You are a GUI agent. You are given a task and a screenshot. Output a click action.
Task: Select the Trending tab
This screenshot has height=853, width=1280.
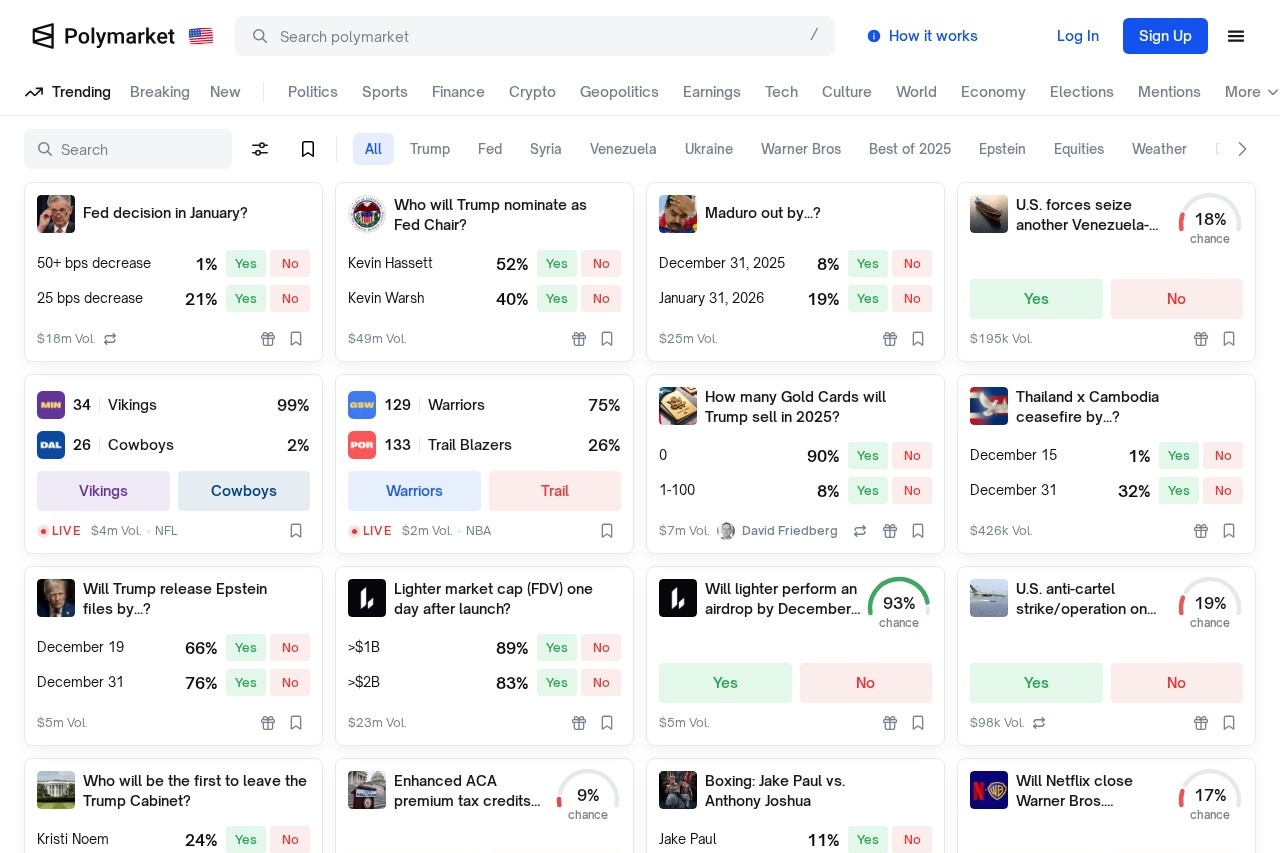(x=68, y=92)
